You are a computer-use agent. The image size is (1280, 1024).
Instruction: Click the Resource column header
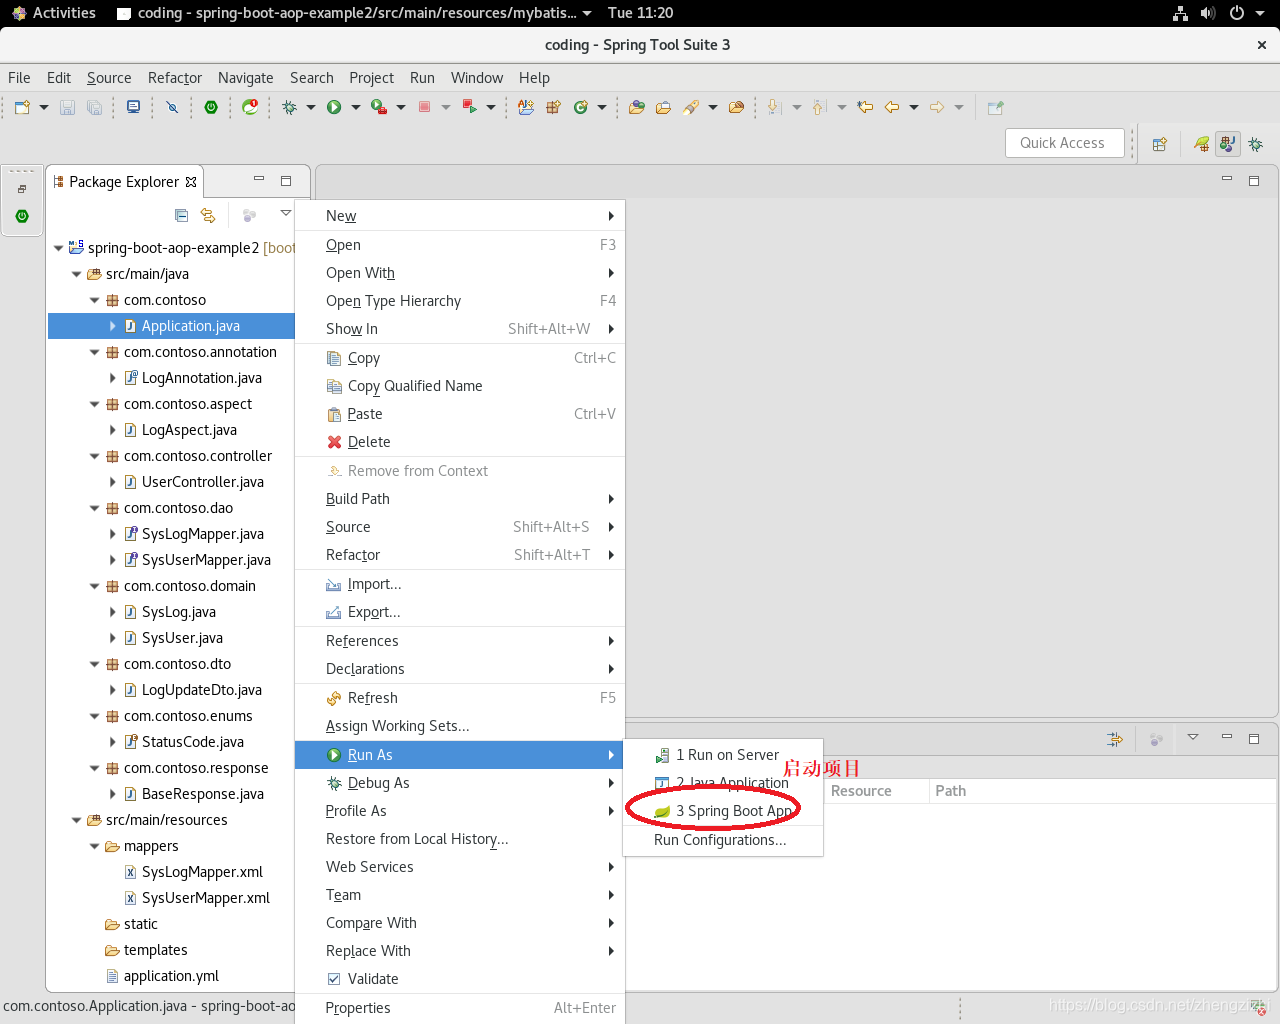pyautogui.click(x=876, y=791)
